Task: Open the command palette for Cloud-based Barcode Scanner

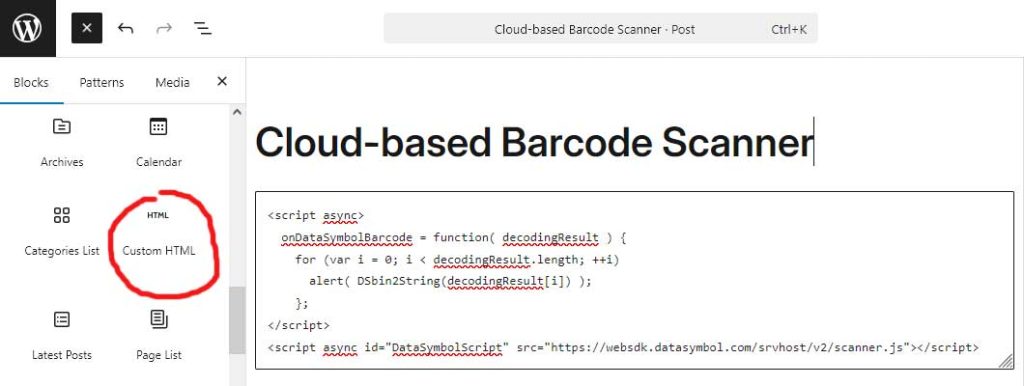Action: 600,29
